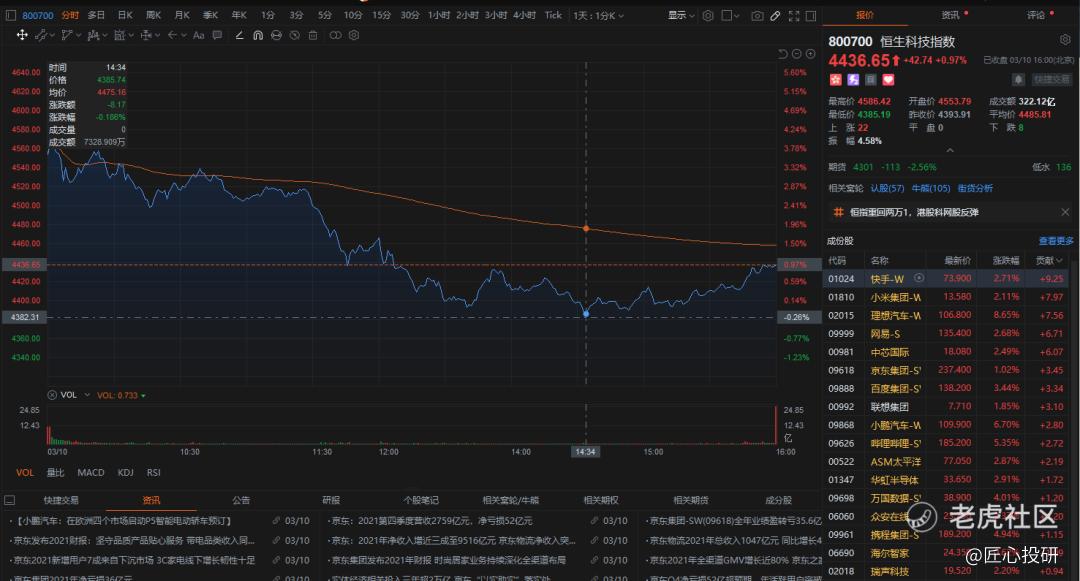
Task: Open the 1天:1分K period dropdown
Action: point(598,15)
